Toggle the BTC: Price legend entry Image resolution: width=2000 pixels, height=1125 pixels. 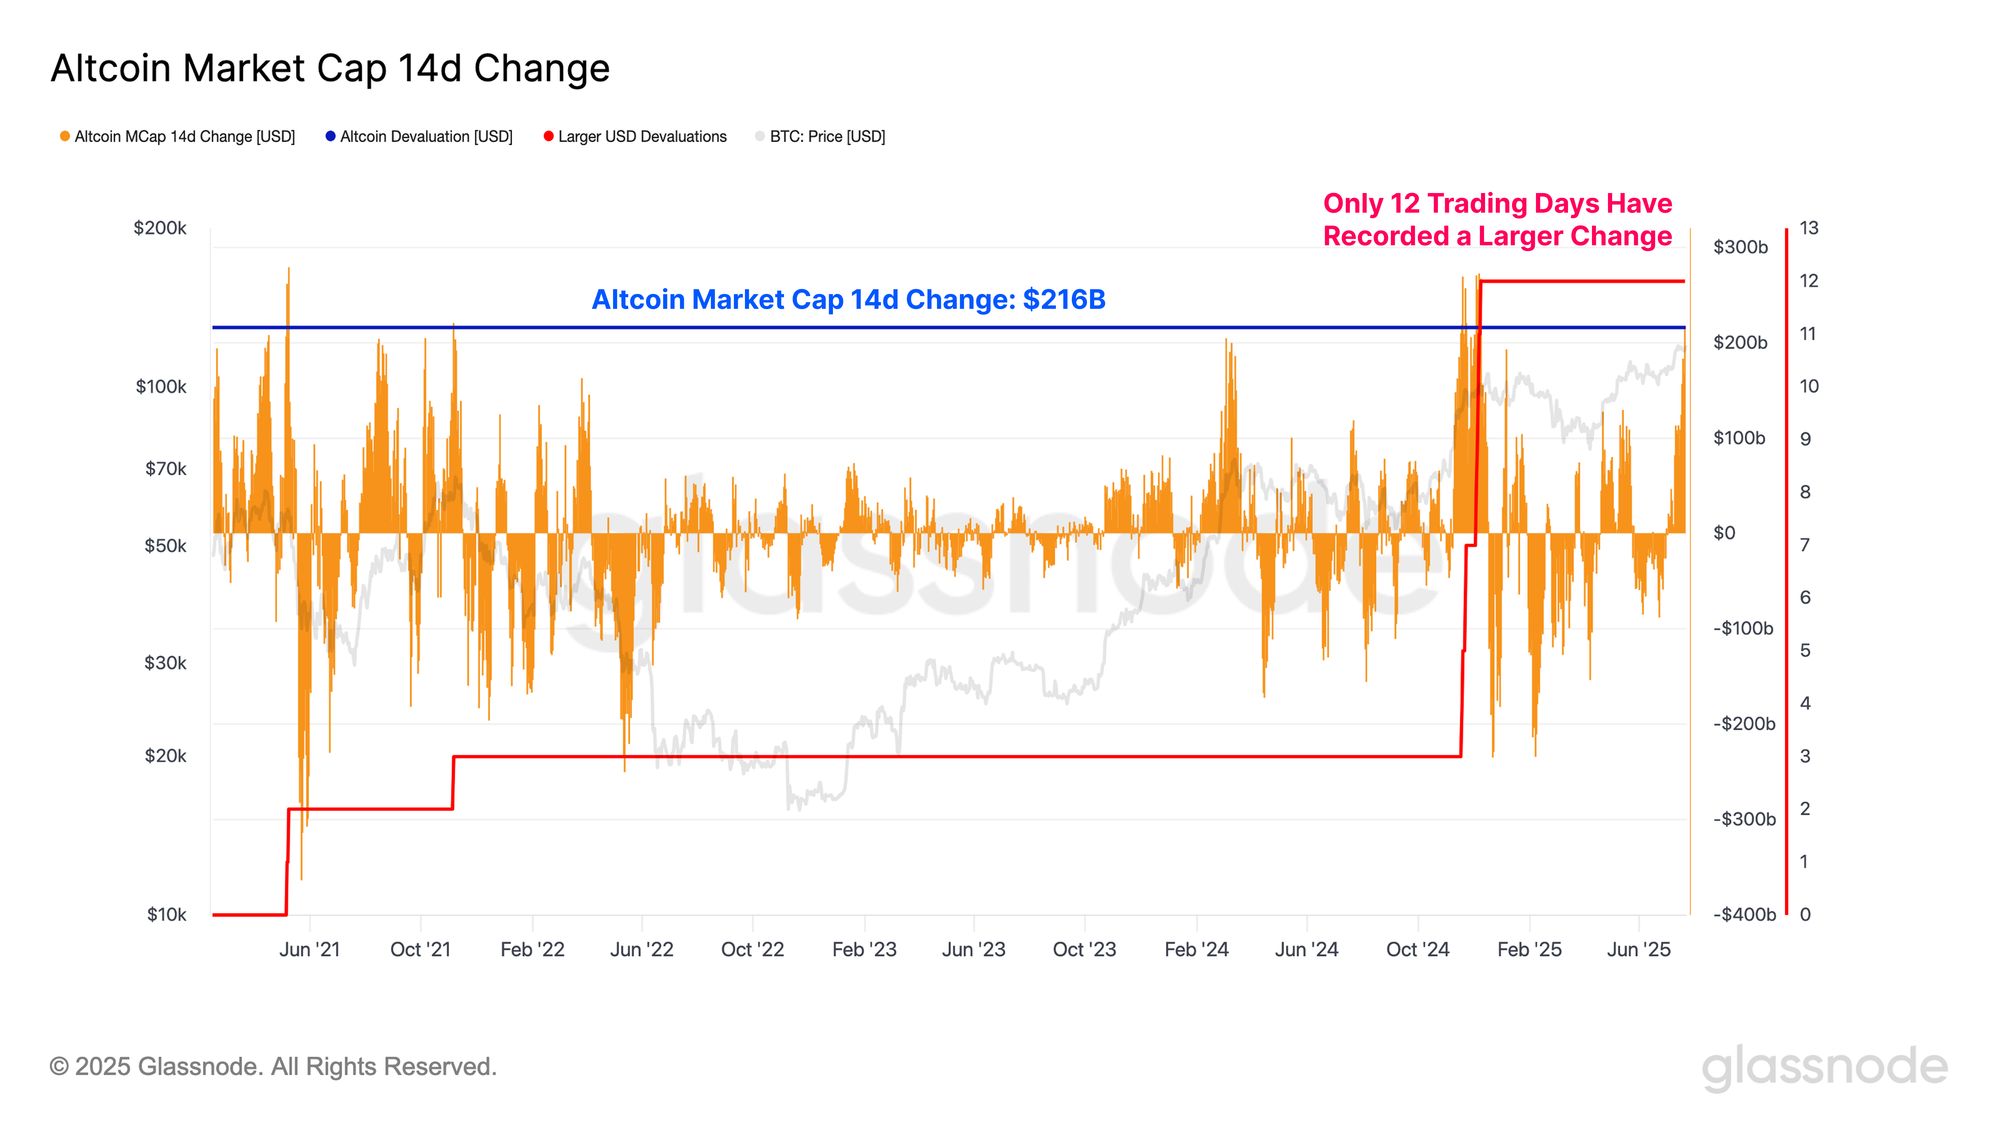820,137
